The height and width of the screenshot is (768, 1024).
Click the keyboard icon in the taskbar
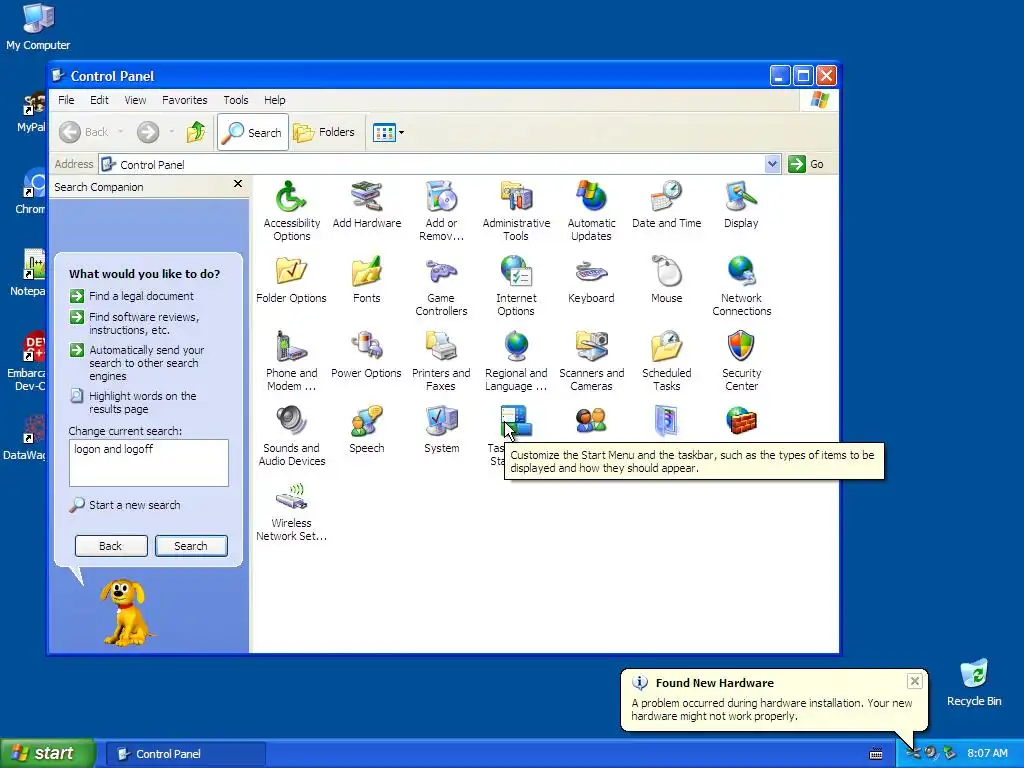(876, 754)
